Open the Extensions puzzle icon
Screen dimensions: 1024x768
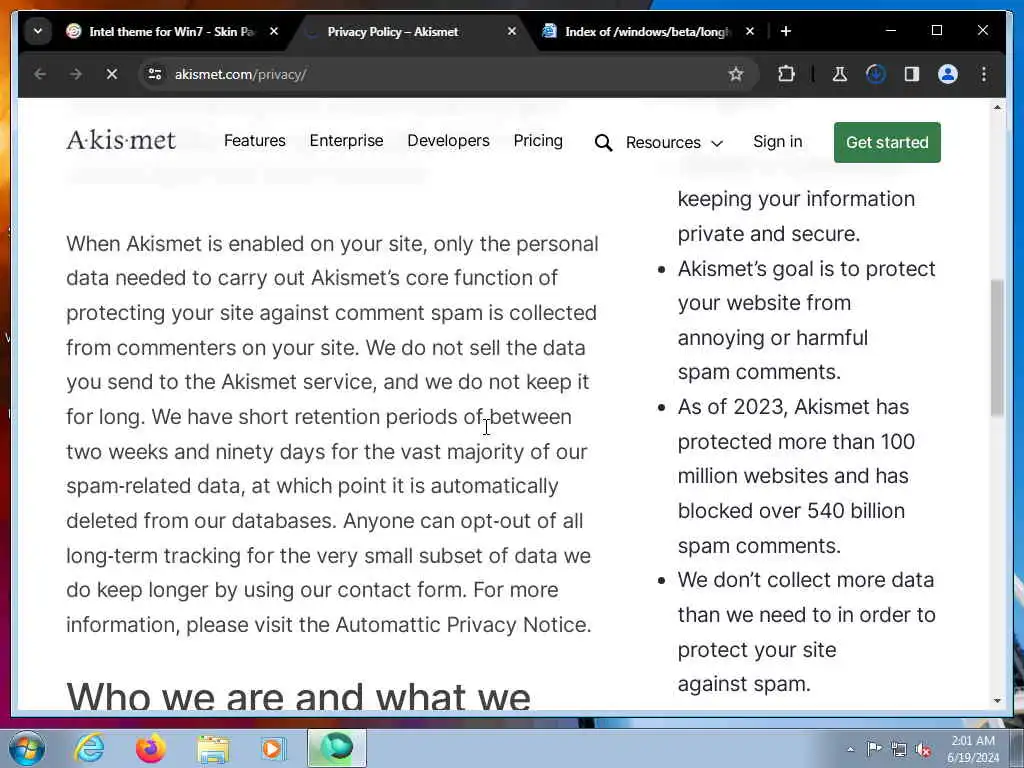click(786, 74)
